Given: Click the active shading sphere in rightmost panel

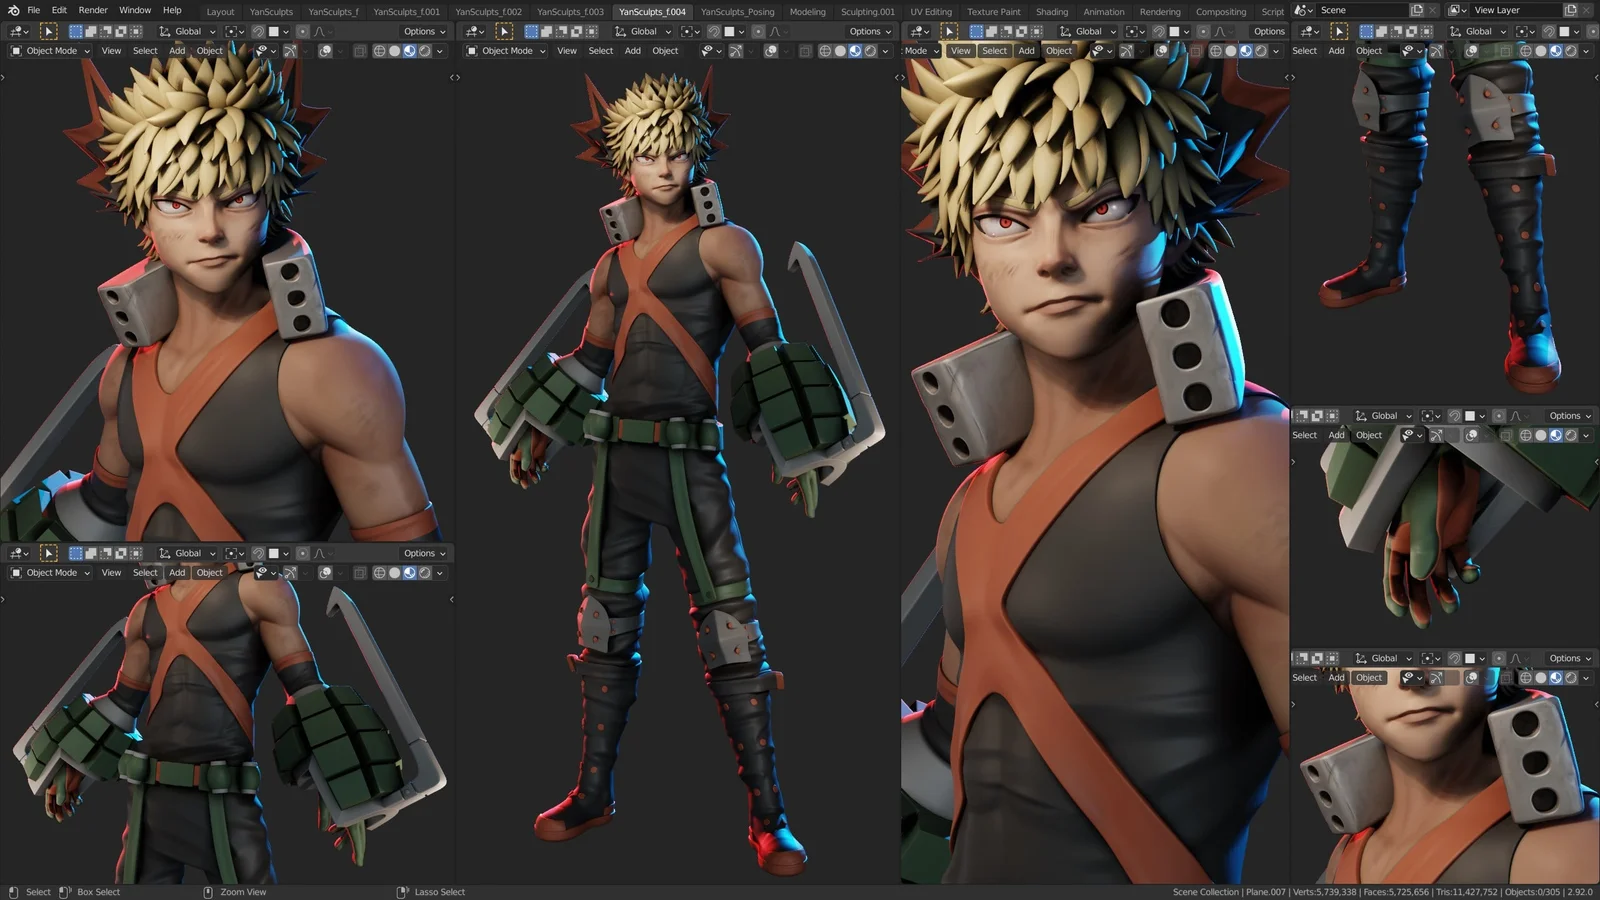Looking at the screenshot, I should tap(1555, 678).
